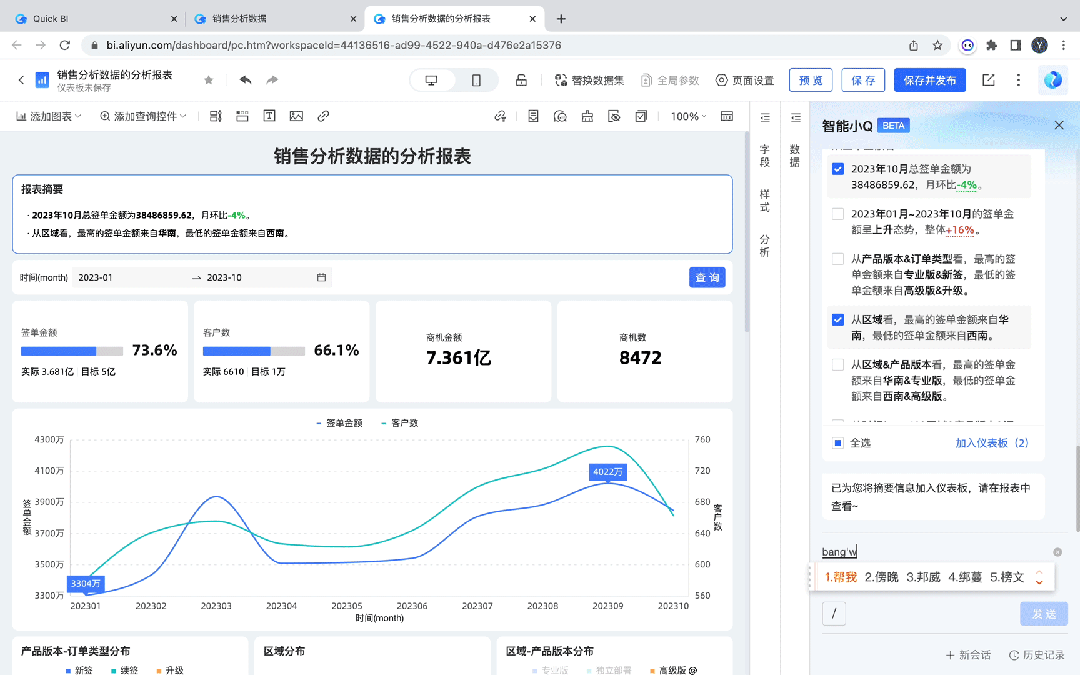The width and height of the screenshot is (1080, 675).
Task: Open the 分析 tab
Action: (x=765, y=245)
